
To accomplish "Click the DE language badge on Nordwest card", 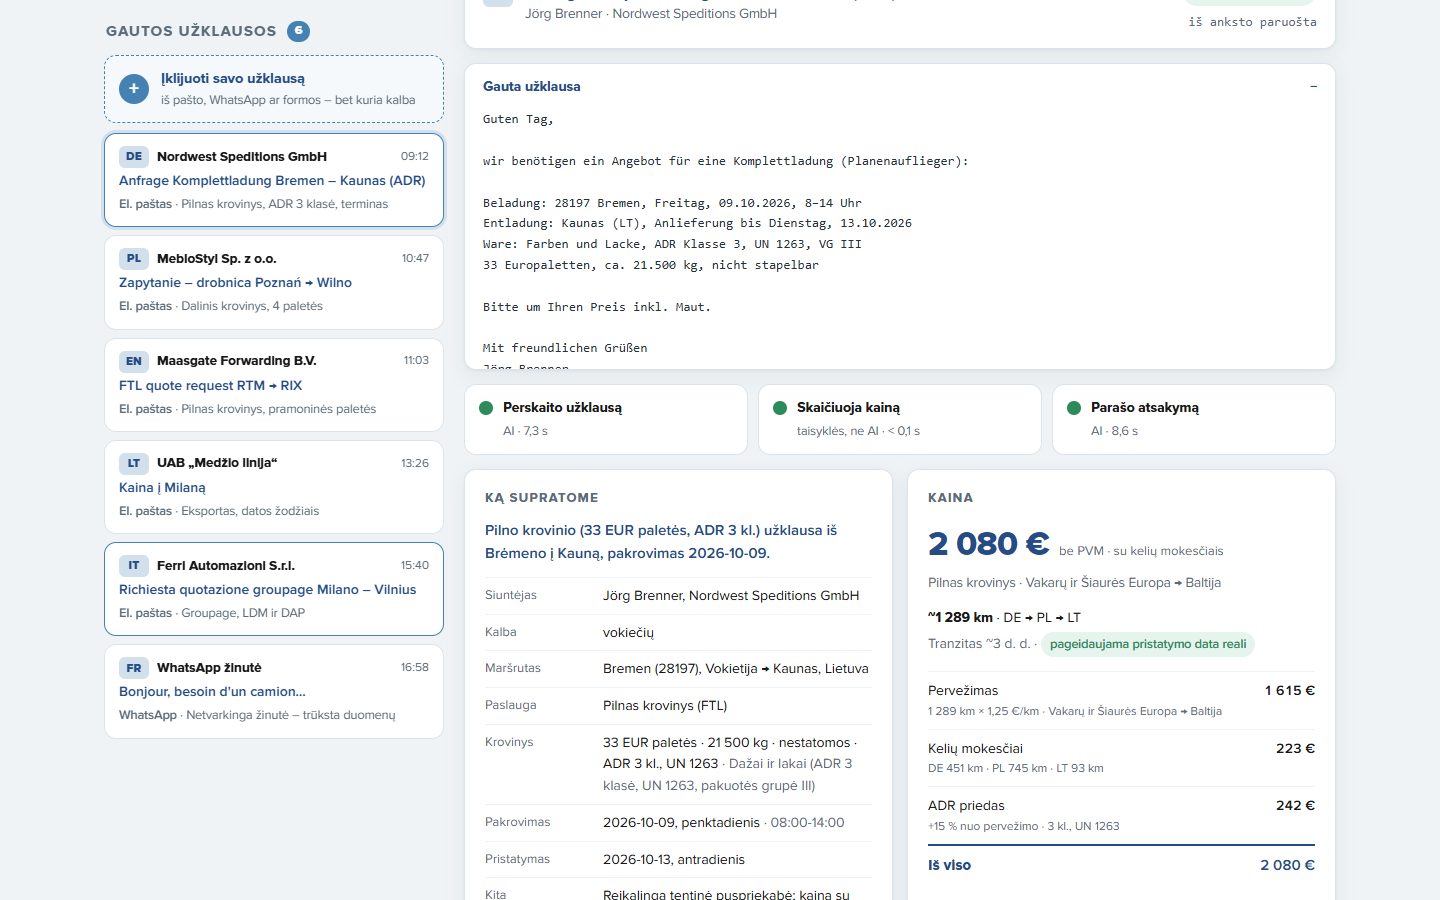I will (x=134, y=156).
